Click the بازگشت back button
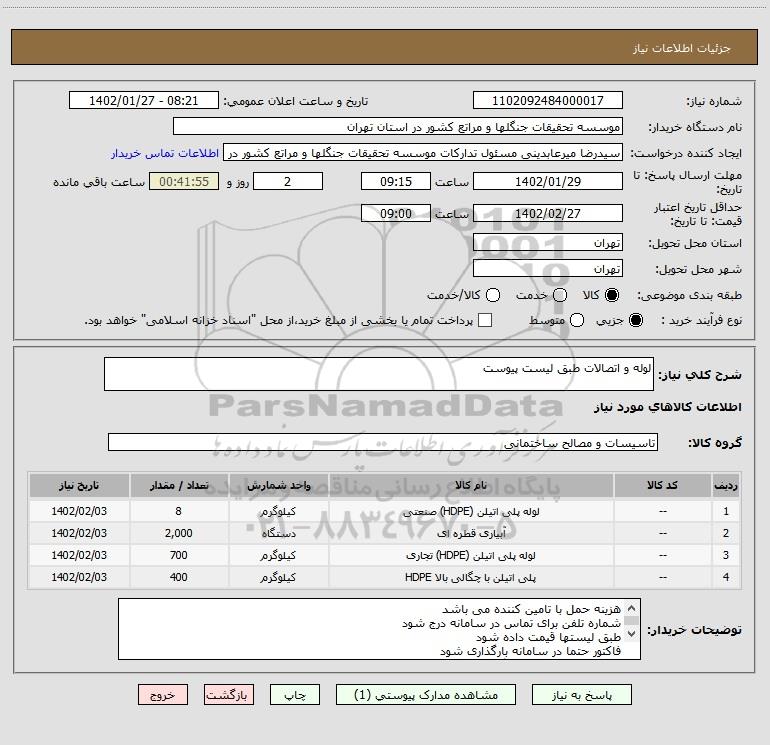The height and width of the screenshot is (745, 770). 229,695
